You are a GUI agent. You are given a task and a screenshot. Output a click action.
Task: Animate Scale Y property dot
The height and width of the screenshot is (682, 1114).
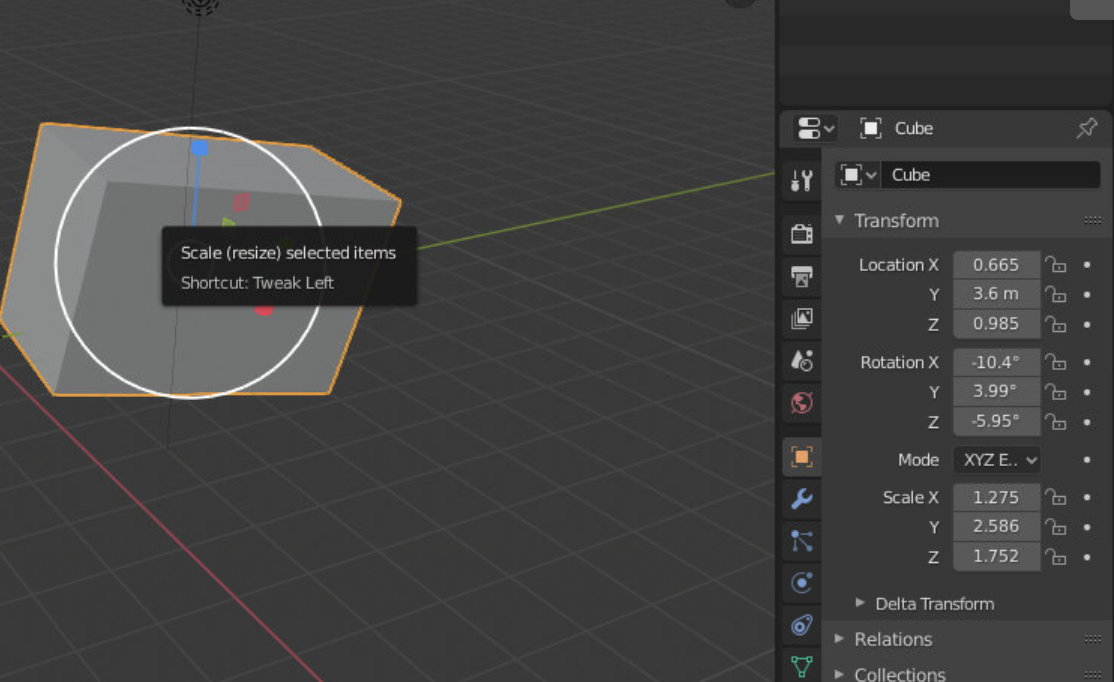pyautogui.click(x=1087, y=527)
